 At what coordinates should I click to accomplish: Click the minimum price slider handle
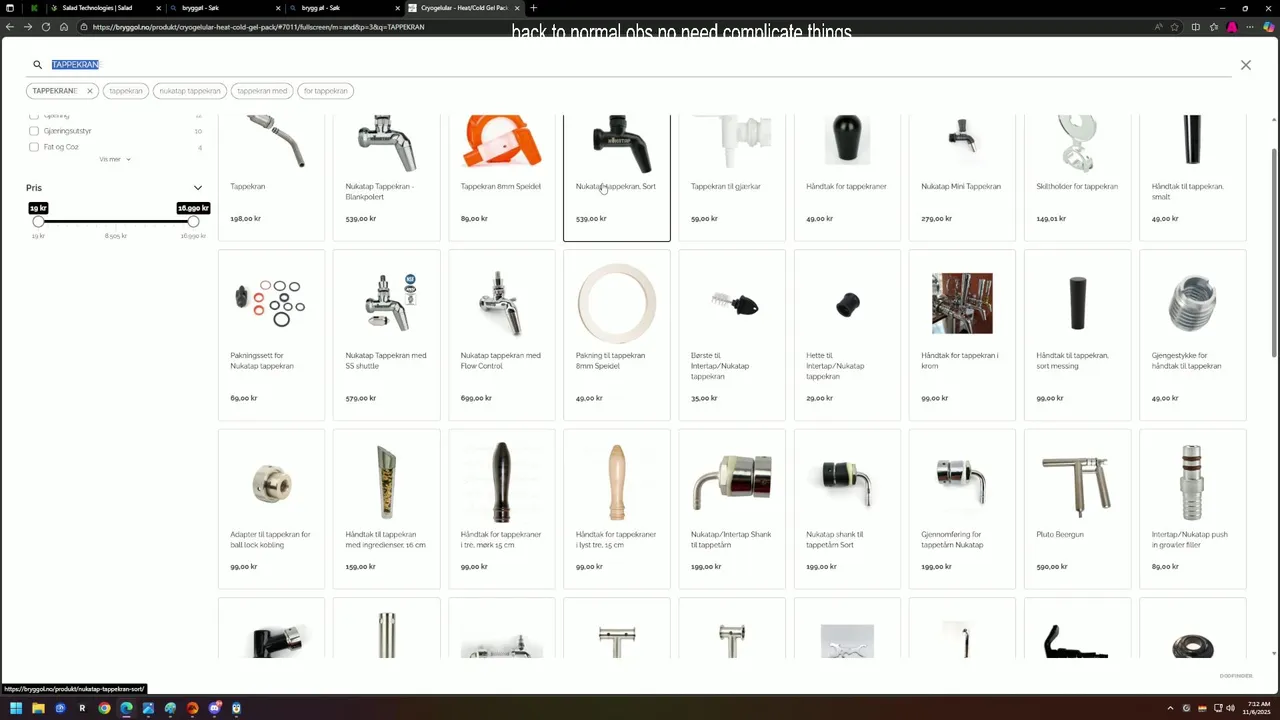pos(38,221)
